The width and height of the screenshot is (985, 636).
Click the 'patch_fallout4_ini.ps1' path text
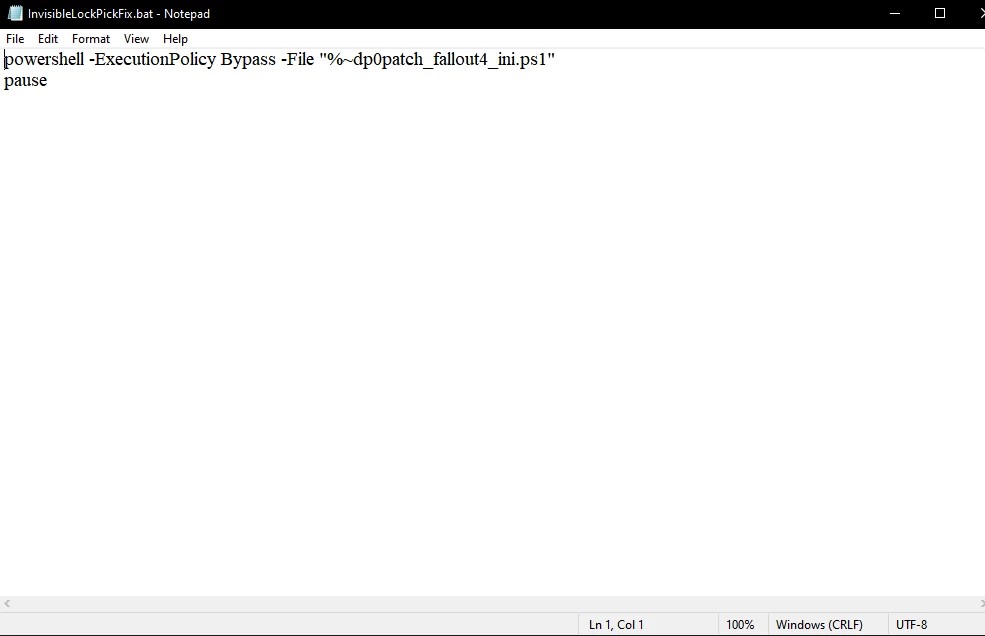464,60
